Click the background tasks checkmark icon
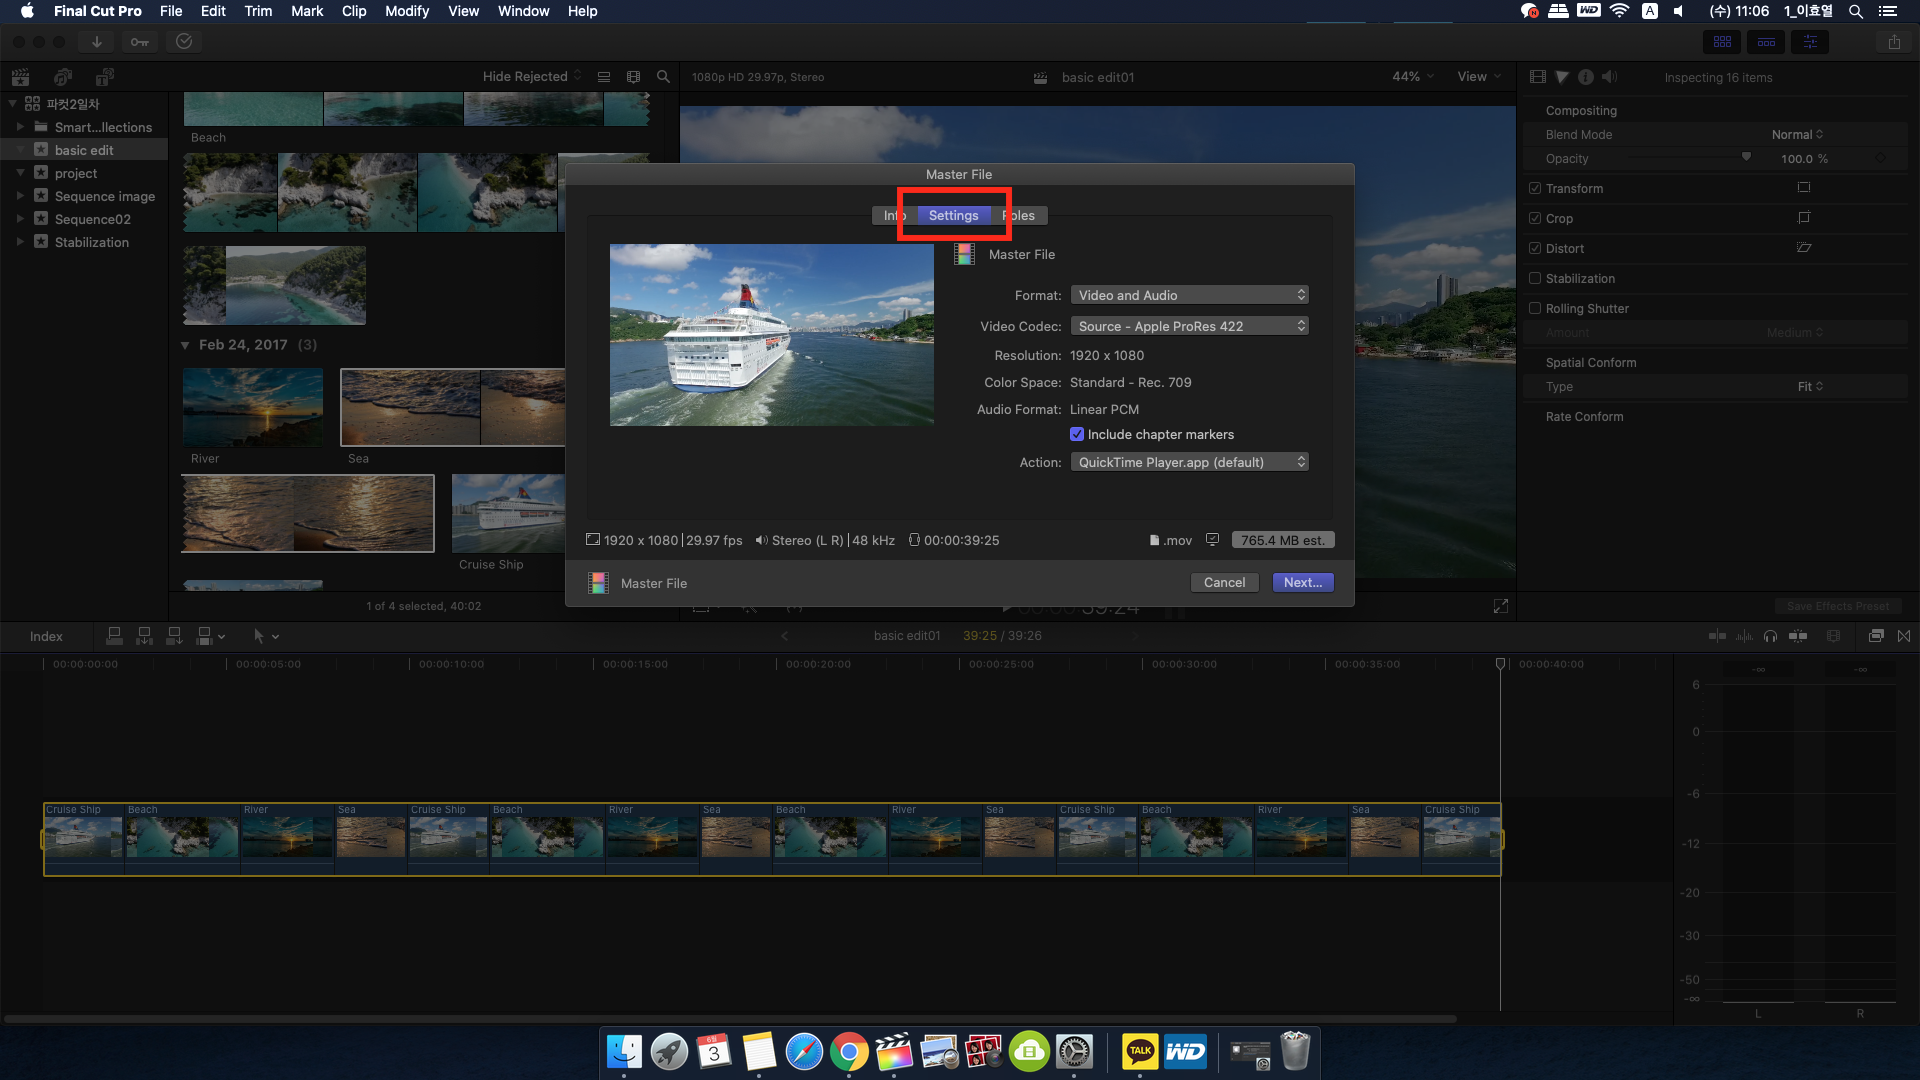 [184, 41]
